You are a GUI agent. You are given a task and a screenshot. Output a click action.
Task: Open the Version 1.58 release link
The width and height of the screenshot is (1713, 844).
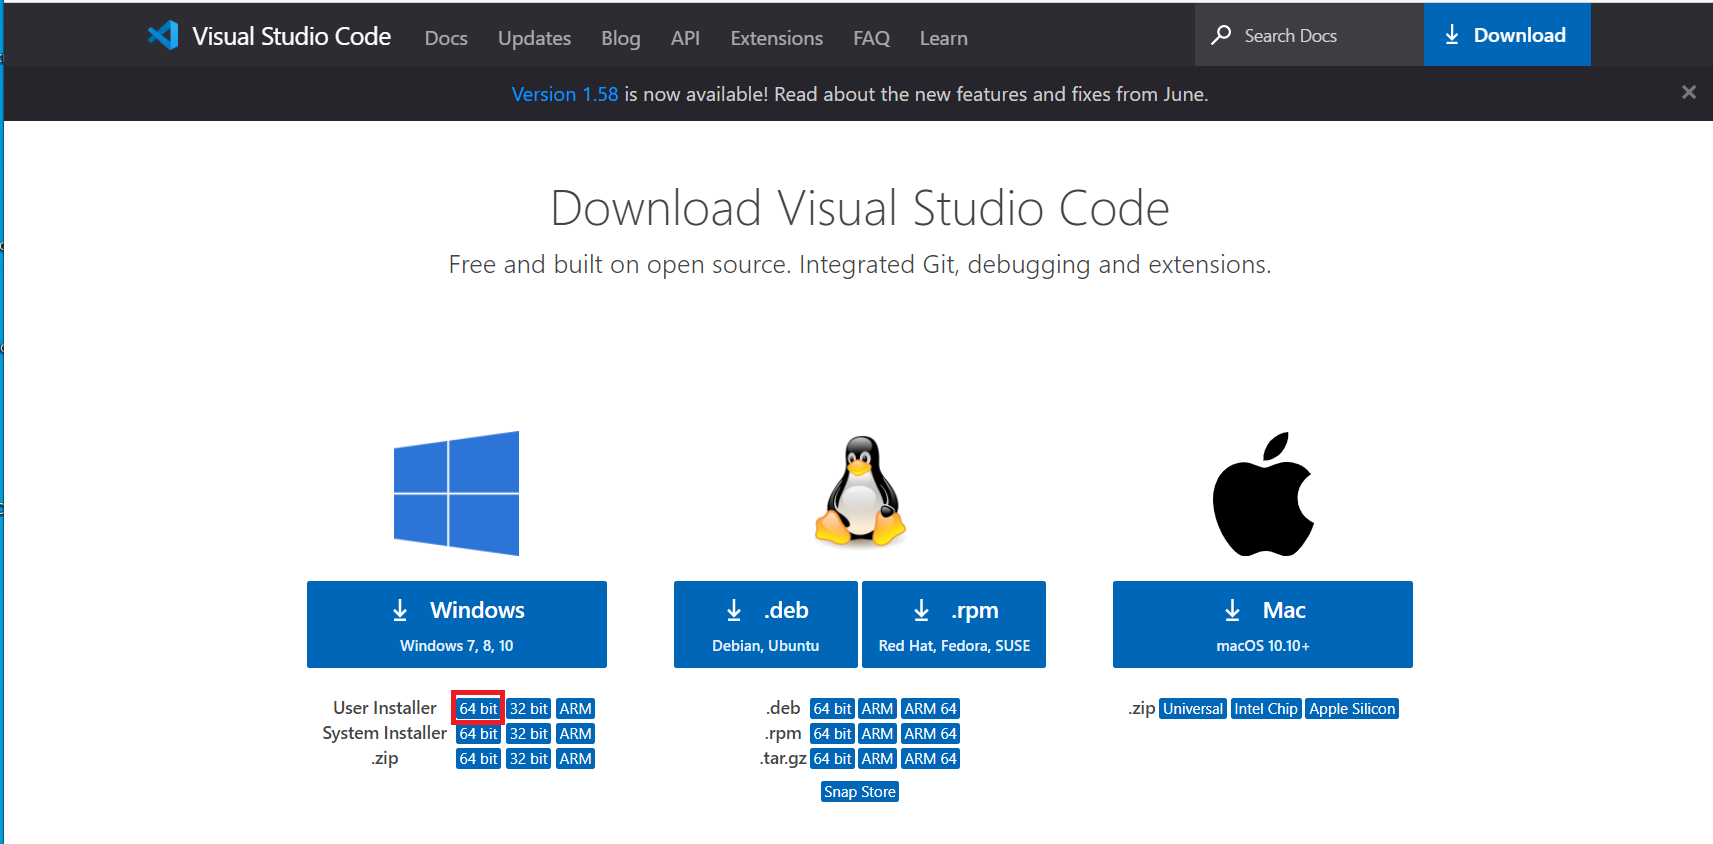pos(565,94)
